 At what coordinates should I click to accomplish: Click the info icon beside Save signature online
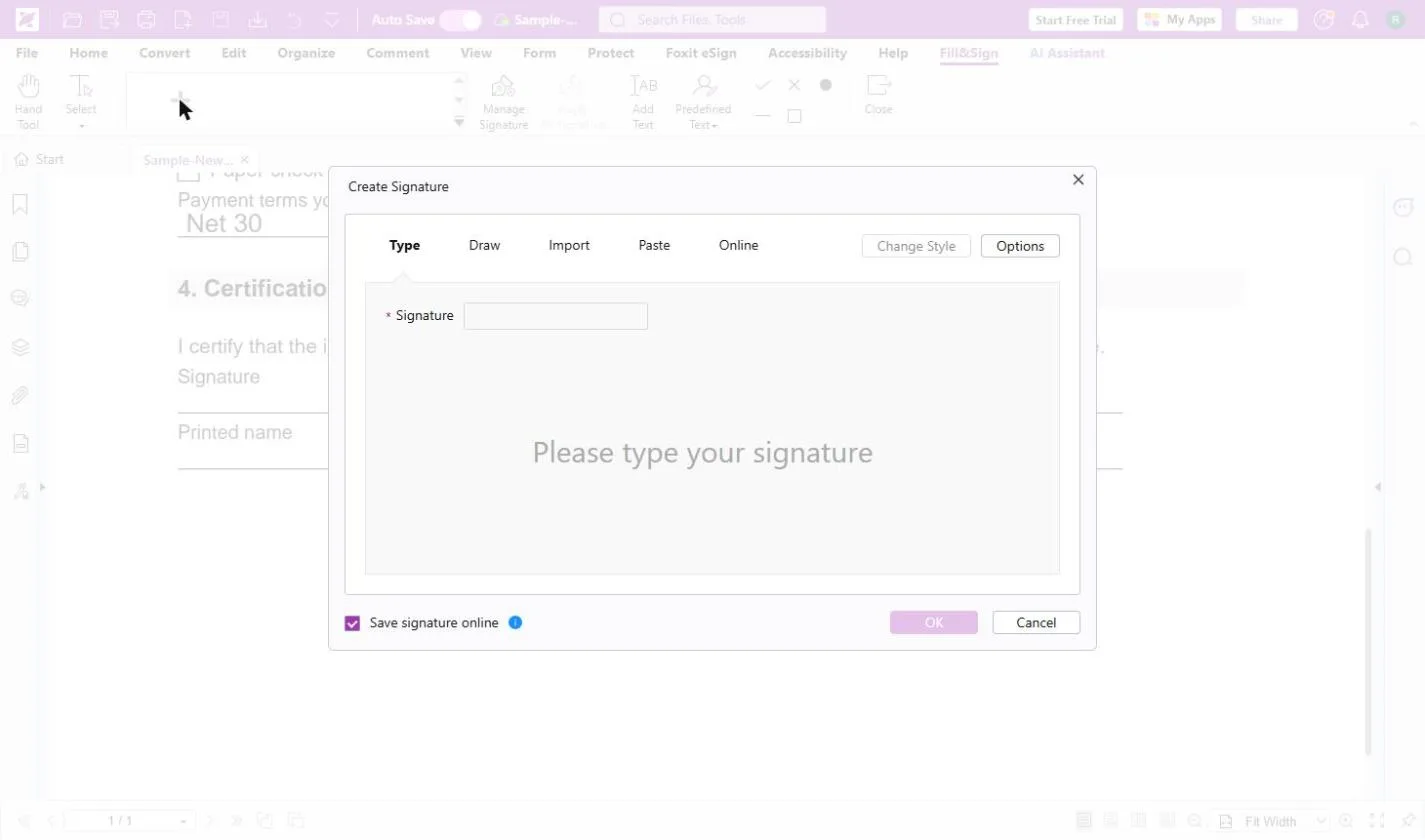(515, 622)
